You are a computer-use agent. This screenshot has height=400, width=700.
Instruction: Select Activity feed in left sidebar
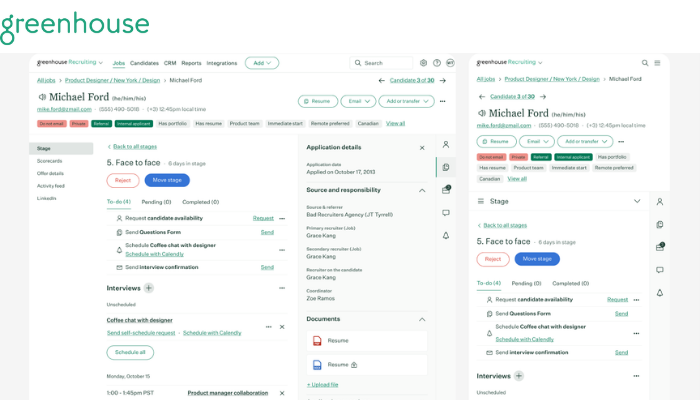coord(51,186)
